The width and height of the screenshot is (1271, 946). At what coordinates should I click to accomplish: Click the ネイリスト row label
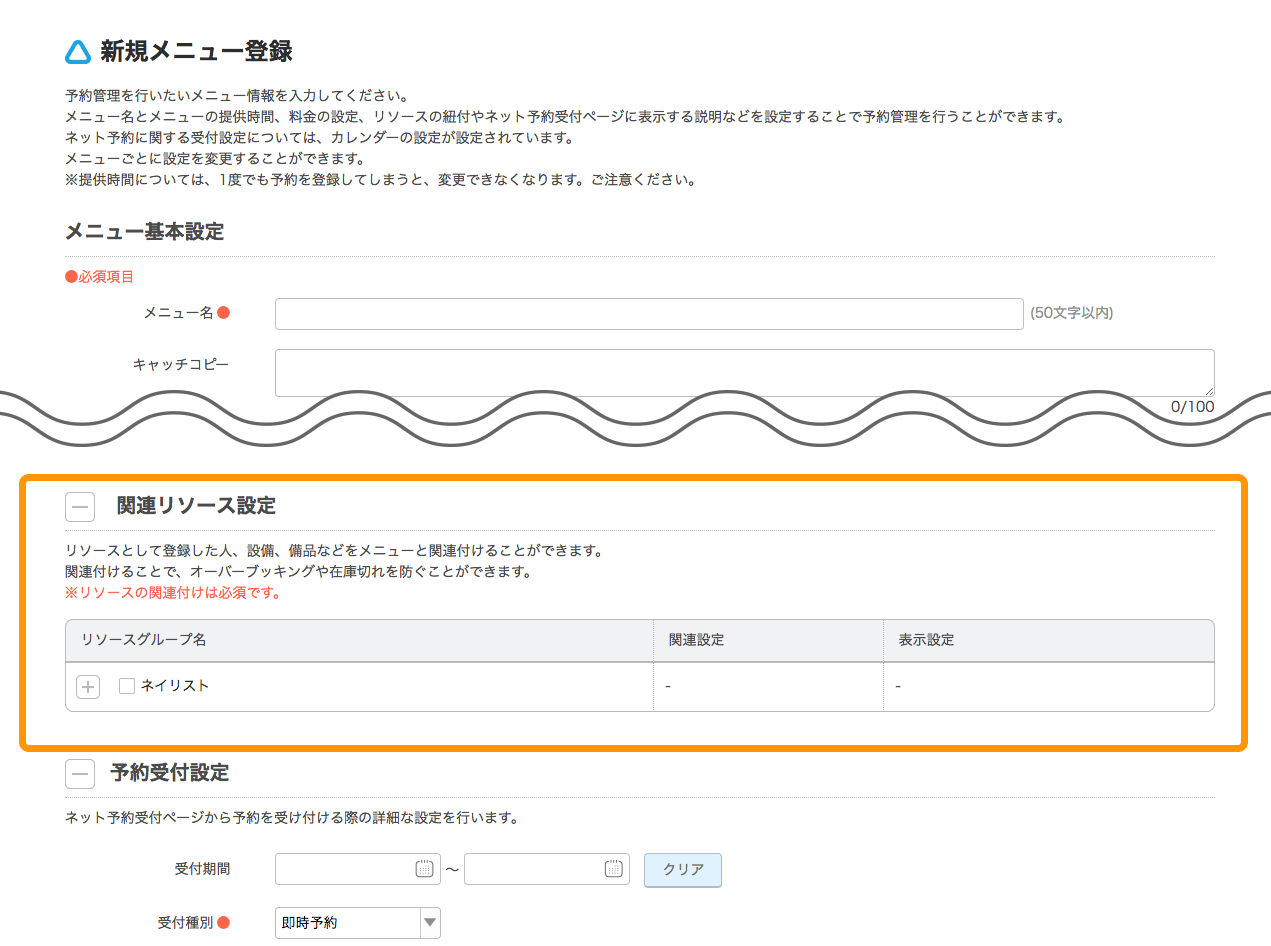point(175,686)
